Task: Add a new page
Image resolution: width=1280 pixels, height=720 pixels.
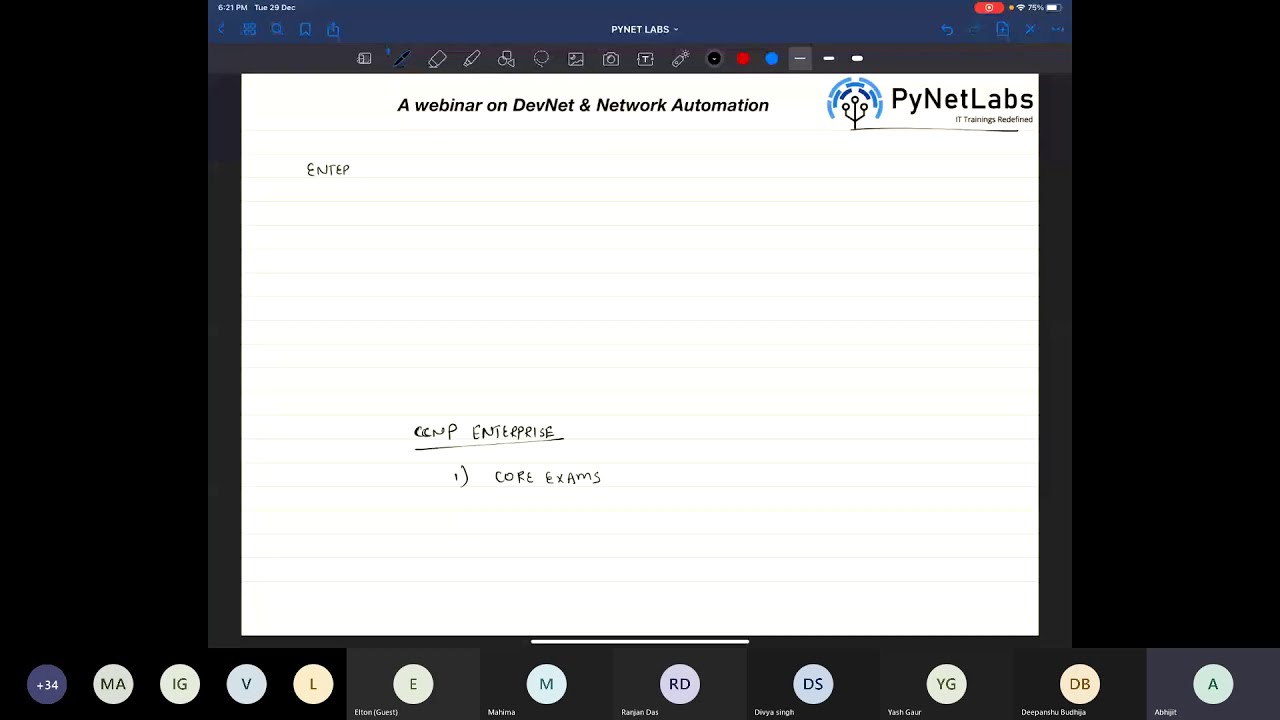Action: point(1002,30)
